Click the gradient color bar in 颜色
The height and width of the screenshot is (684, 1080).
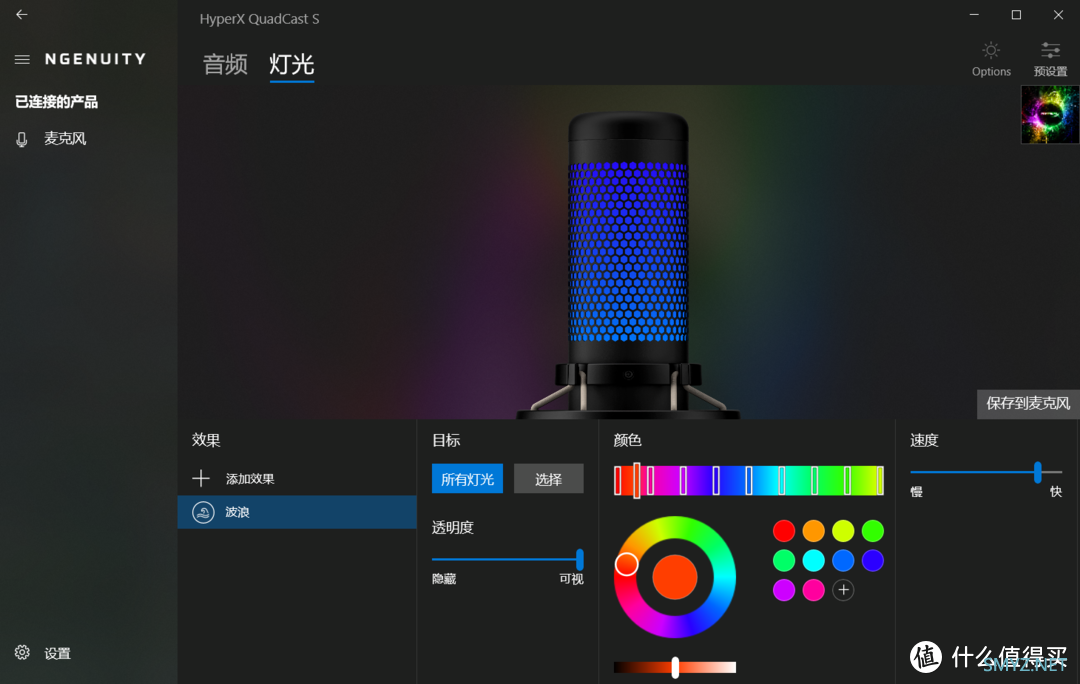coord(749,480)
